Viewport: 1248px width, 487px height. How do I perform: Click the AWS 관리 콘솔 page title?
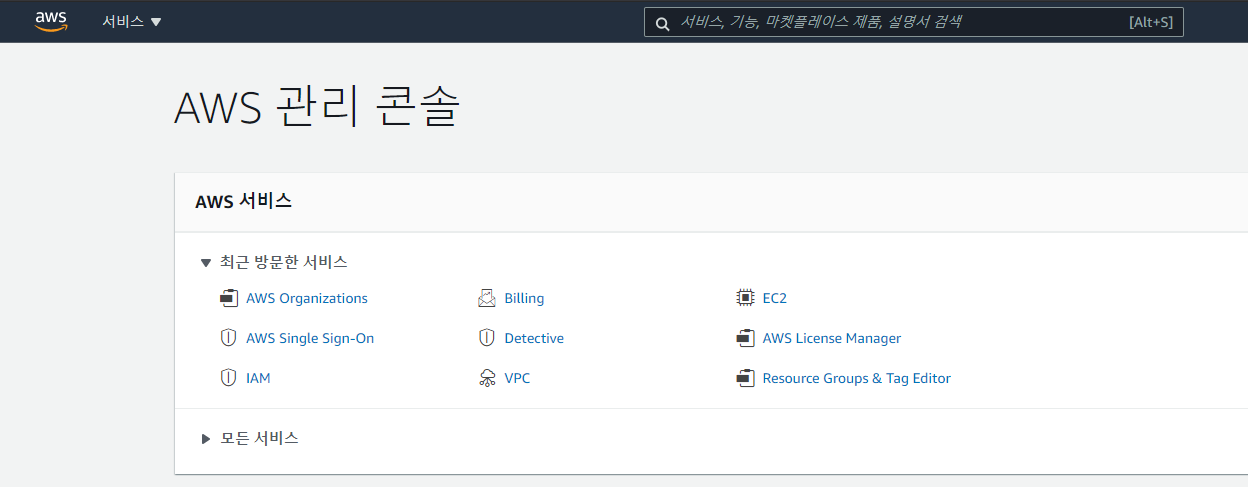click(x=318, y=106)
